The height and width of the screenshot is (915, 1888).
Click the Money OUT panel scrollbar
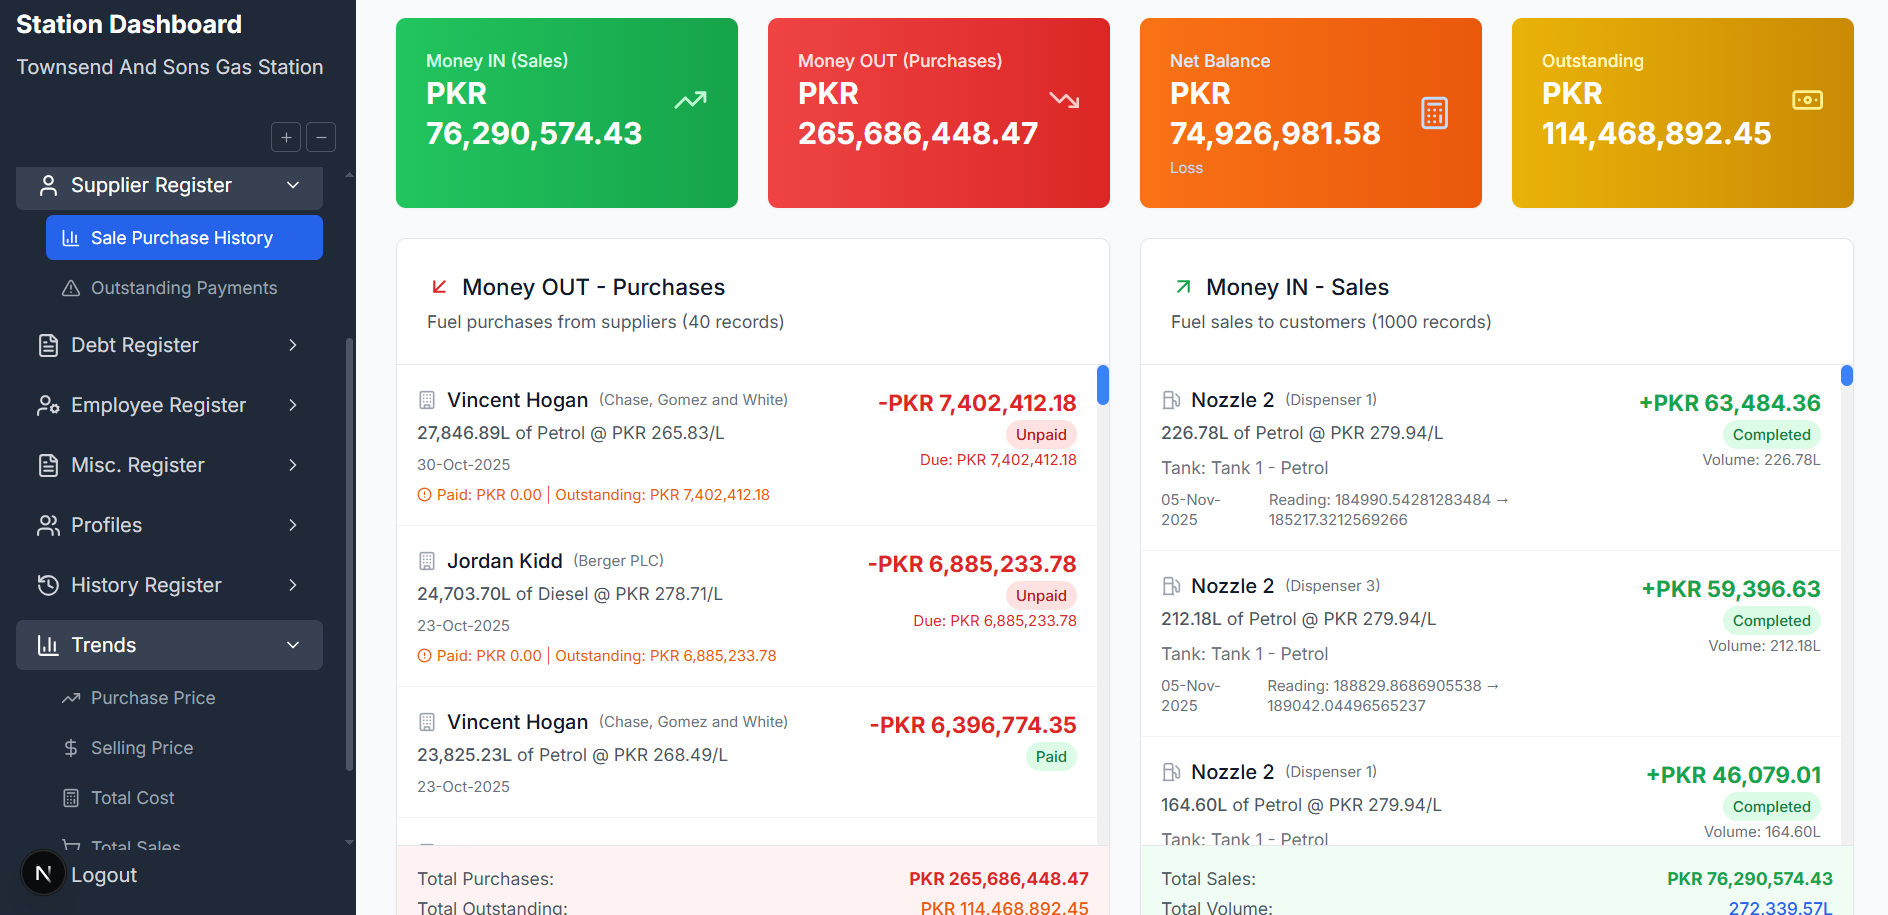click(x=1102, y=385)
